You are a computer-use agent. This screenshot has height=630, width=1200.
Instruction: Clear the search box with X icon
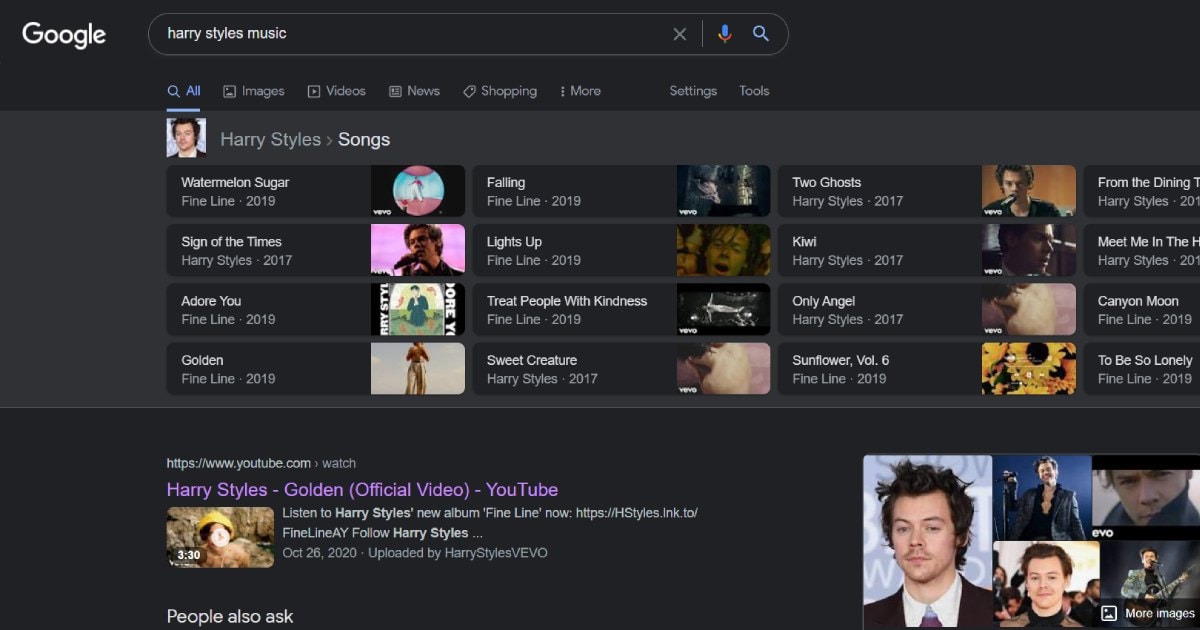click(680, 34)
